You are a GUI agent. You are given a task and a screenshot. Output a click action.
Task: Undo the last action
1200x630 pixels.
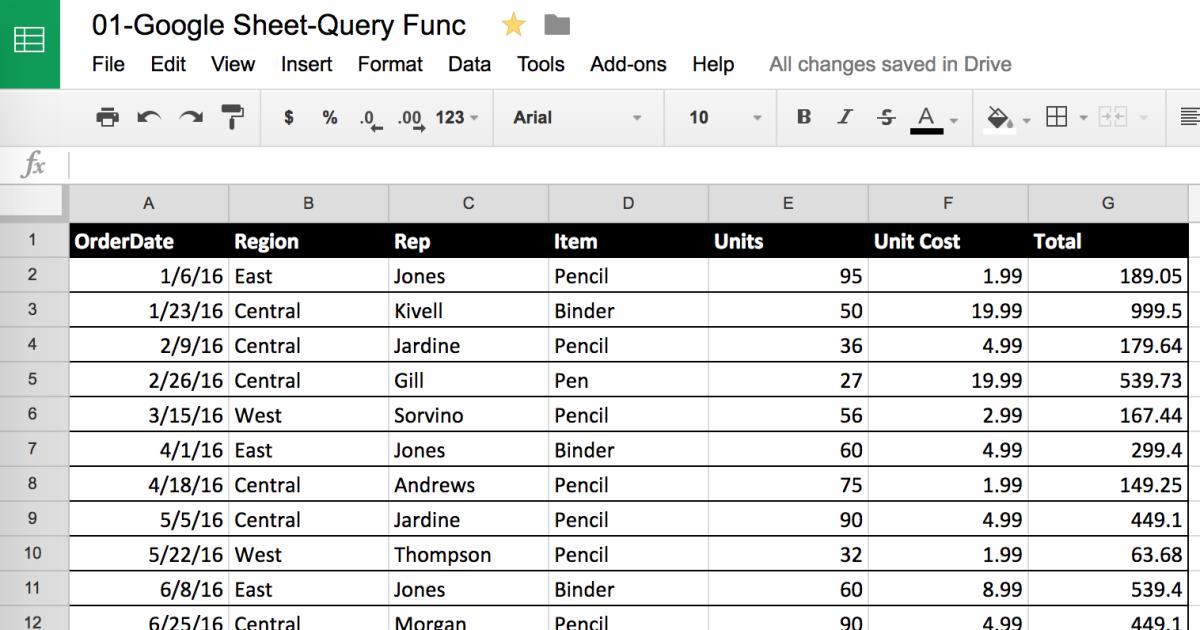coord(149,118)
